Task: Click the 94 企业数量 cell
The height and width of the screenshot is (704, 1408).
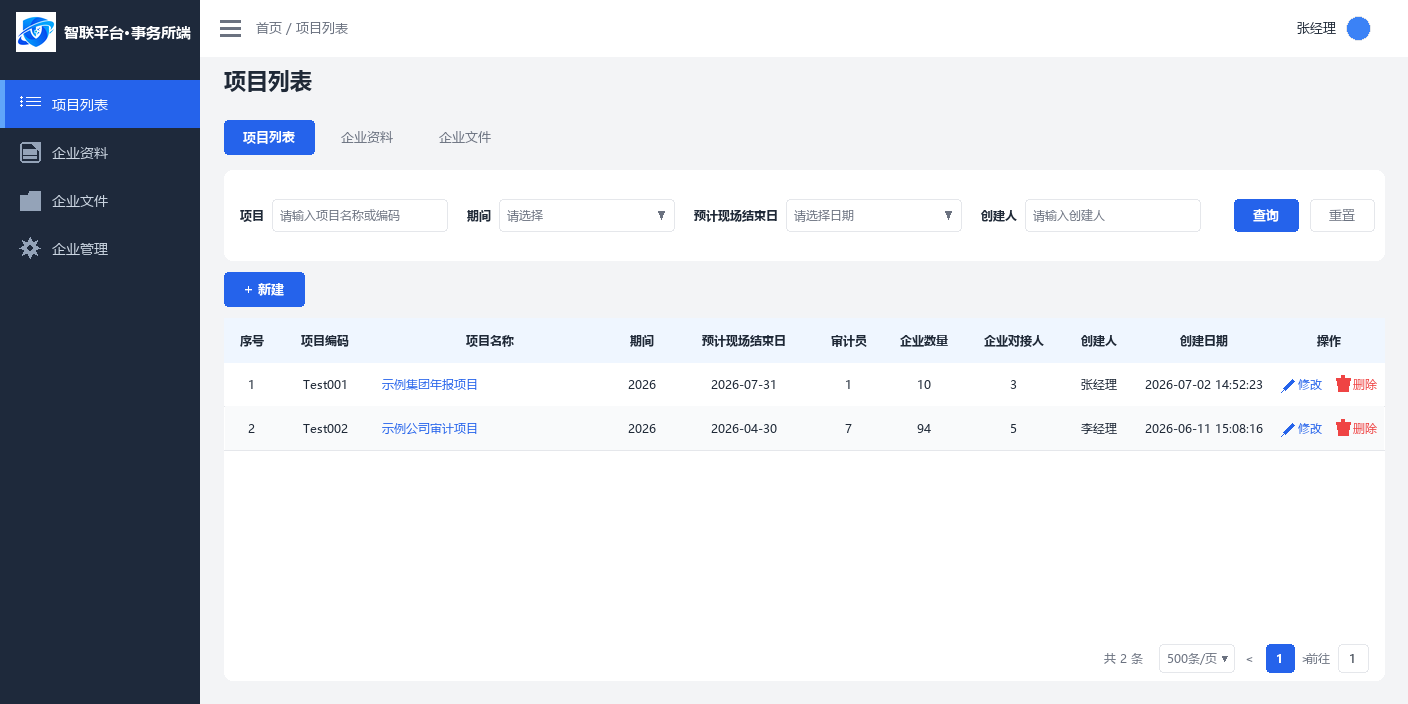Action: [924, 428]
